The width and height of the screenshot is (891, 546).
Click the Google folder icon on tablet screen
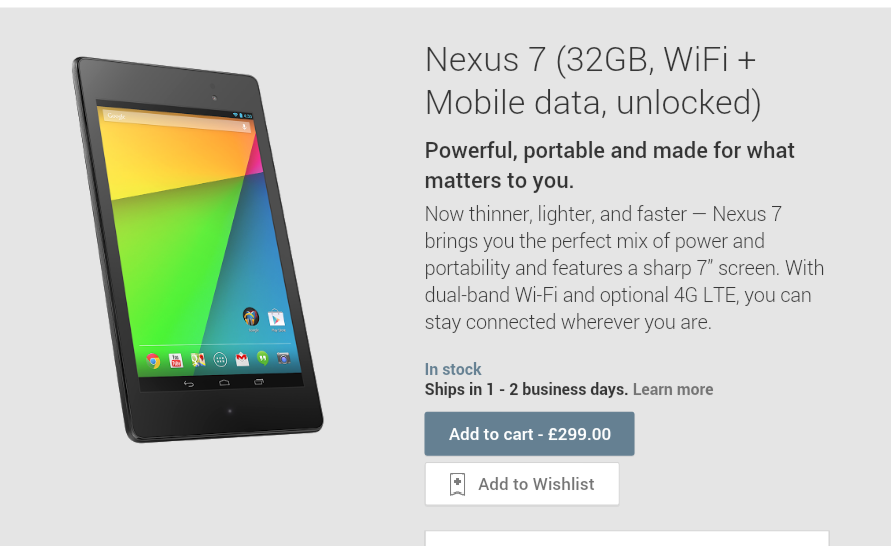[x=251, y=318]
